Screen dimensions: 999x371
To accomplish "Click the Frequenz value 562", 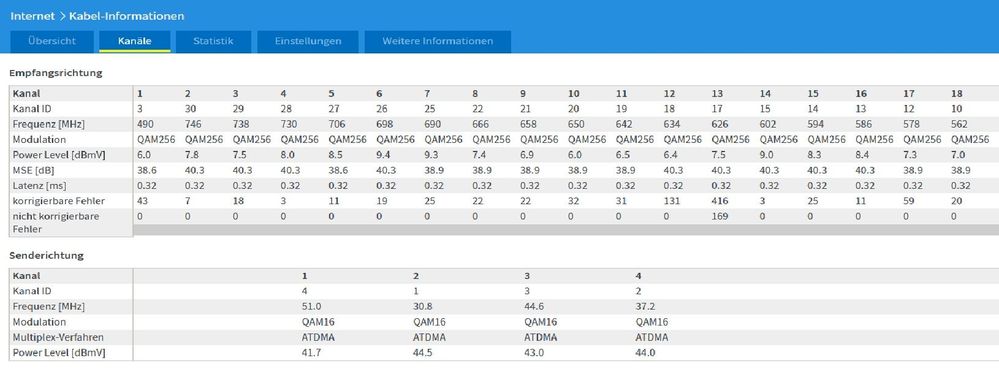I will coord(959,124).
